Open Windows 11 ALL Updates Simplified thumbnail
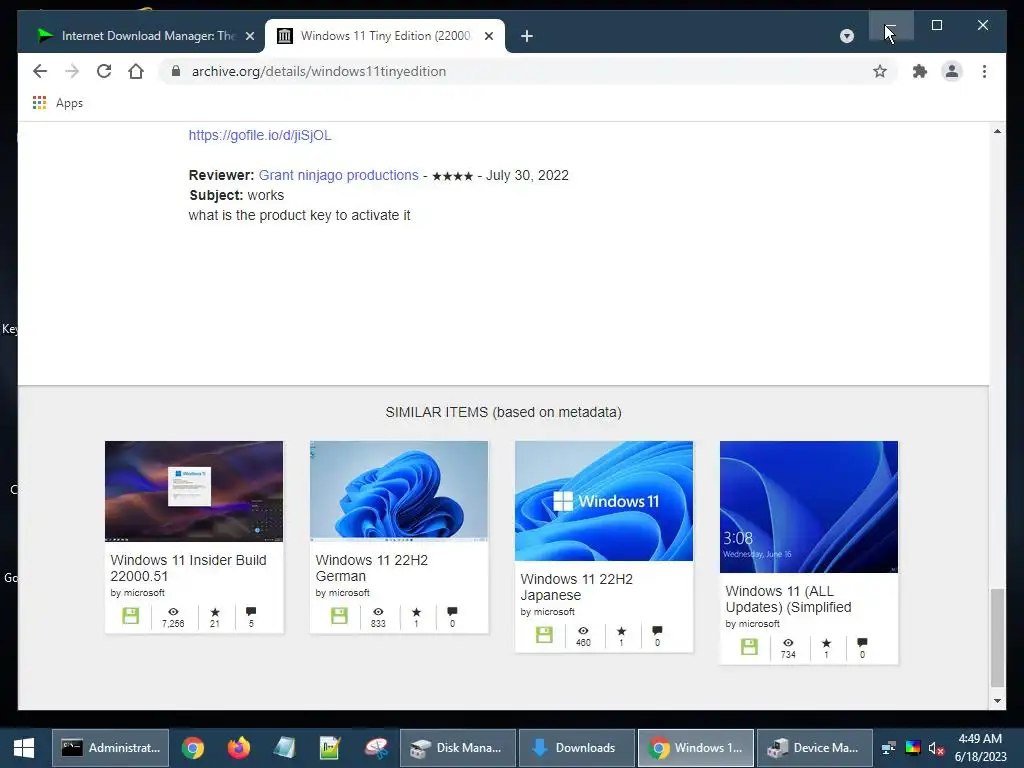 click(809, 507)
